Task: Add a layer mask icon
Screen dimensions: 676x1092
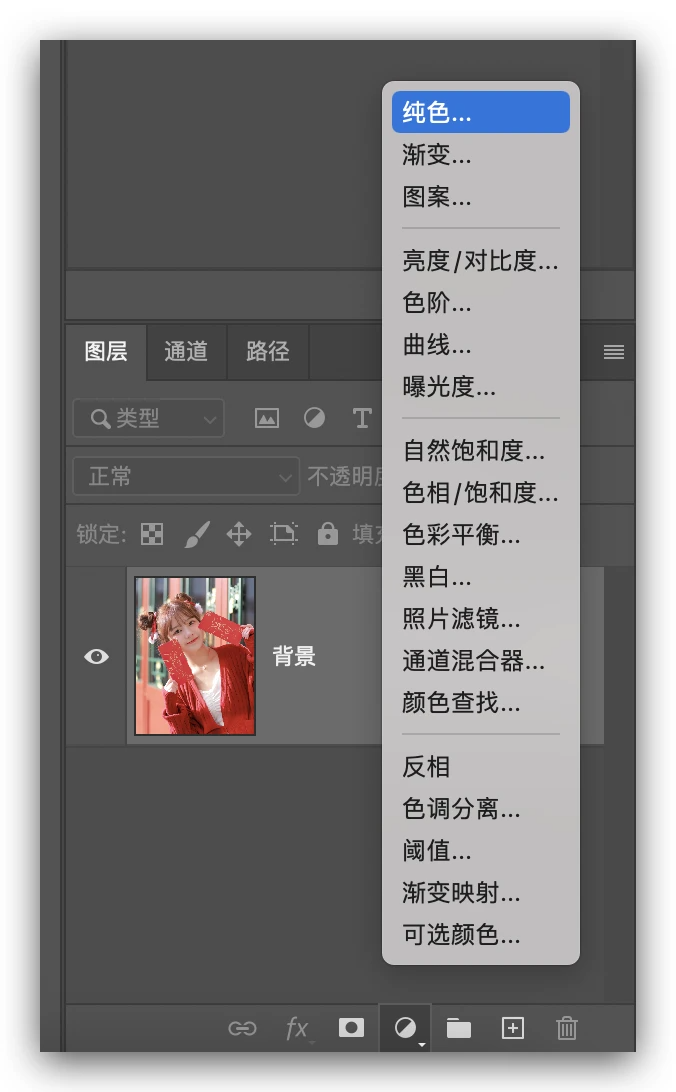Action: pyautogui.click(x=351, y=1028)
